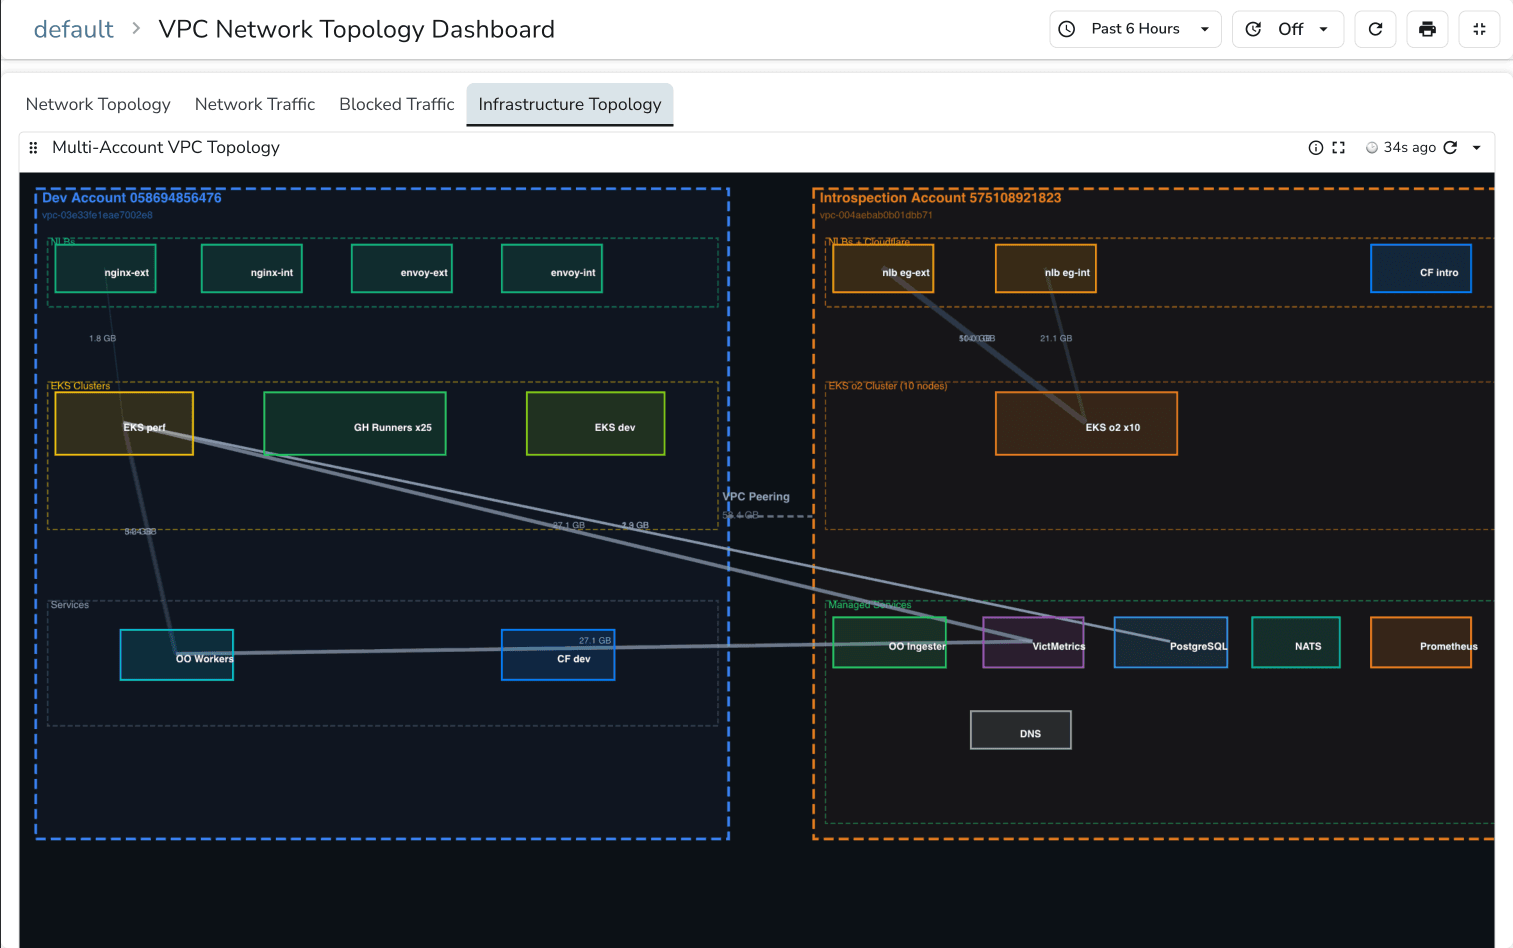Click the nginx-int node

252,268
